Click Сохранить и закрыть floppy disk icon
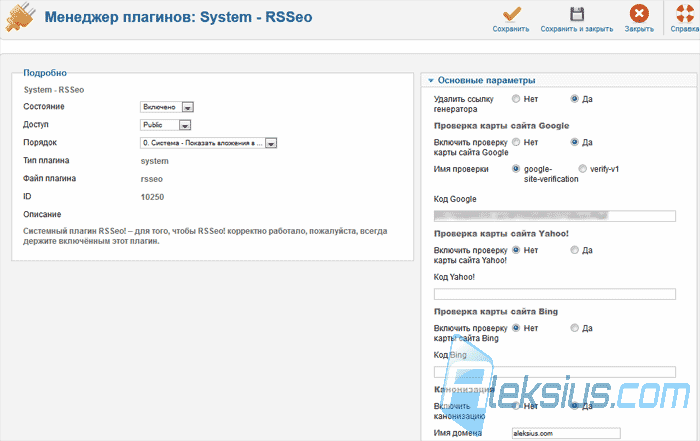 [577, 14]
